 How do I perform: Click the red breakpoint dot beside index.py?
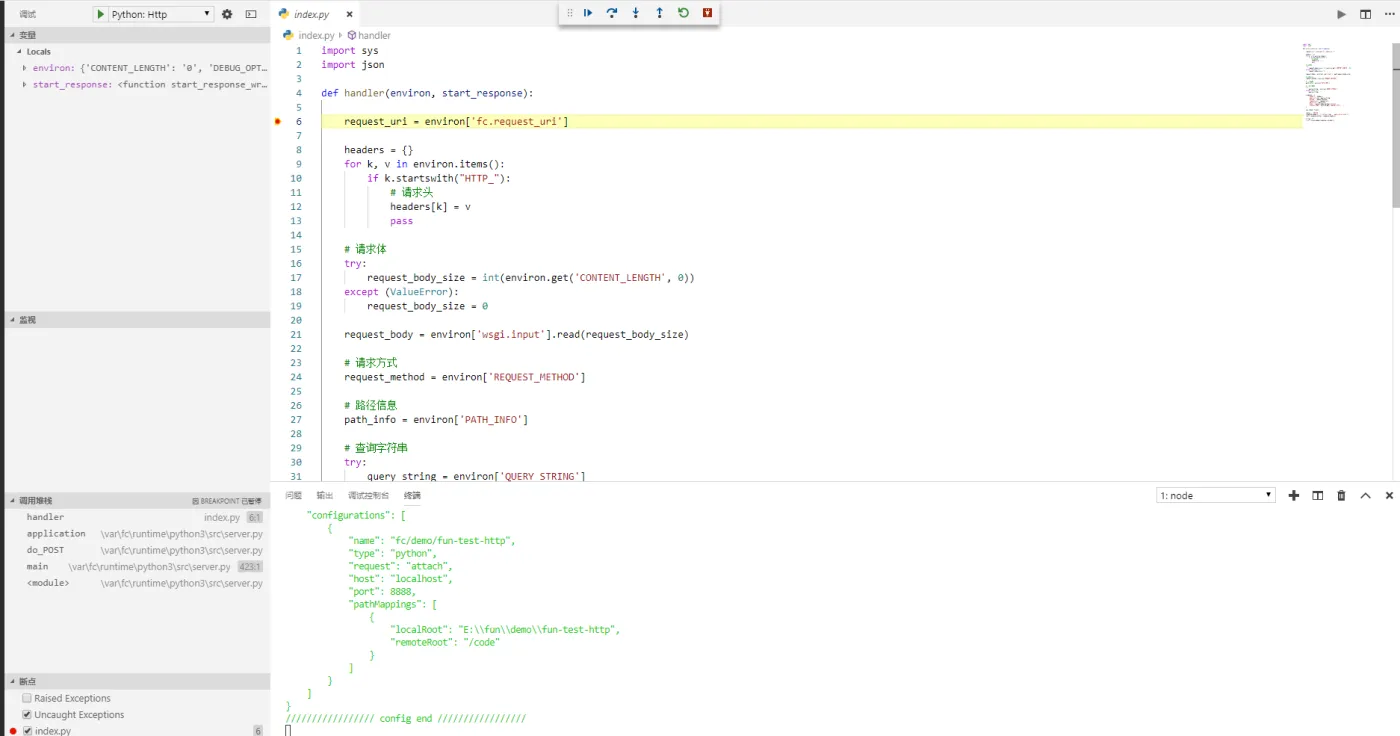point(13,731)
